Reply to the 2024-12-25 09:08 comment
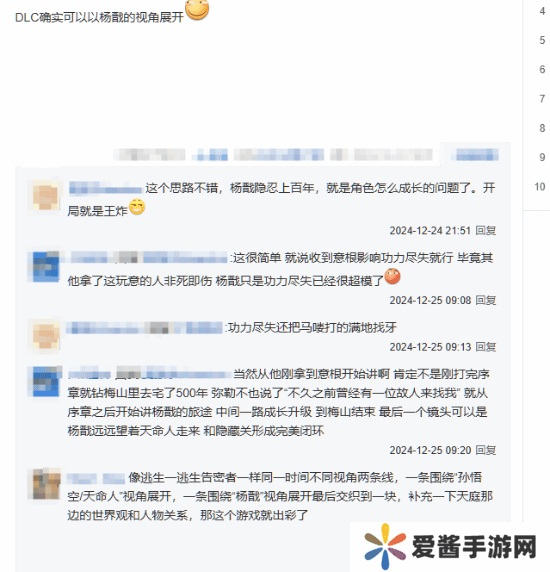This screenshot has width=550, height=572. click(x=485, y=300)
